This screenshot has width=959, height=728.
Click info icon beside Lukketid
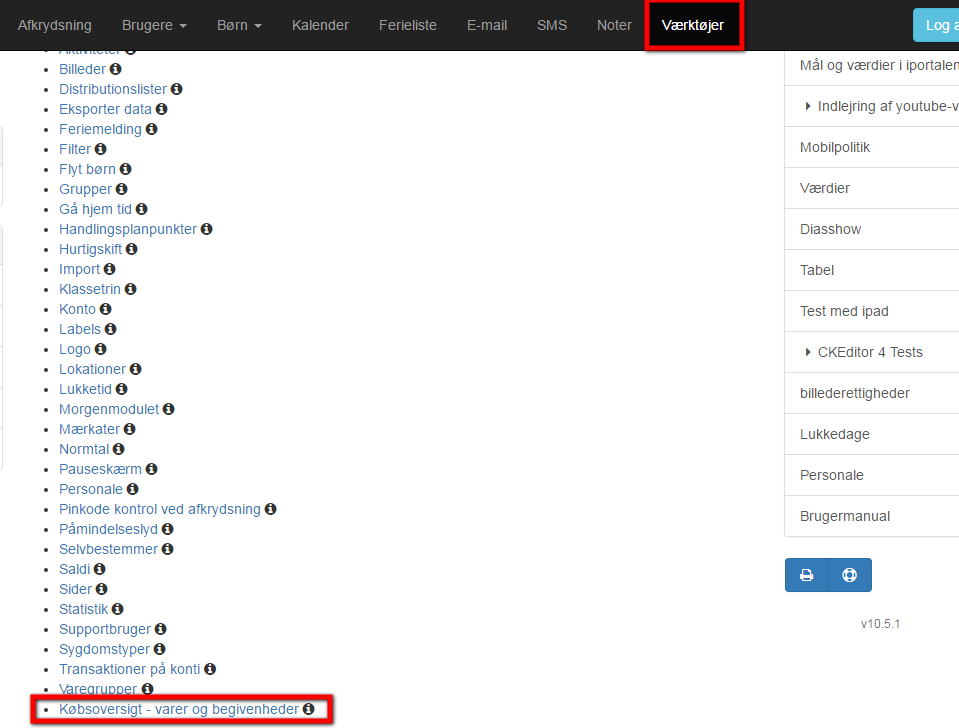click(122, 389)
